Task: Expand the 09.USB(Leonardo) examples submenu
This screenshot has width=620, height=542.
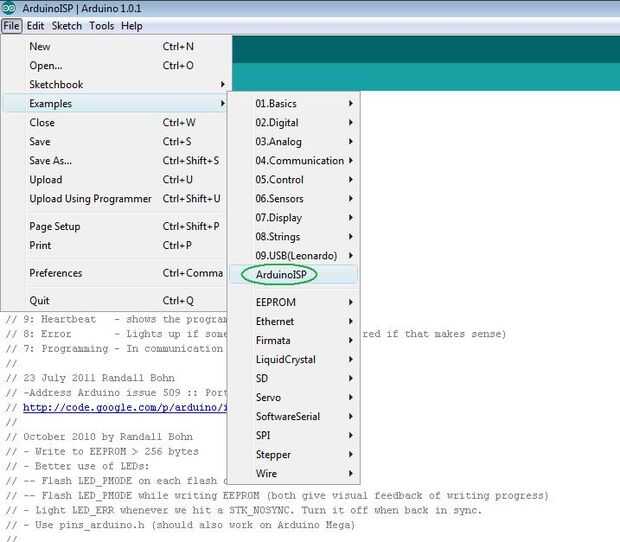Action: pyautogui.click(x=294, y=255)
